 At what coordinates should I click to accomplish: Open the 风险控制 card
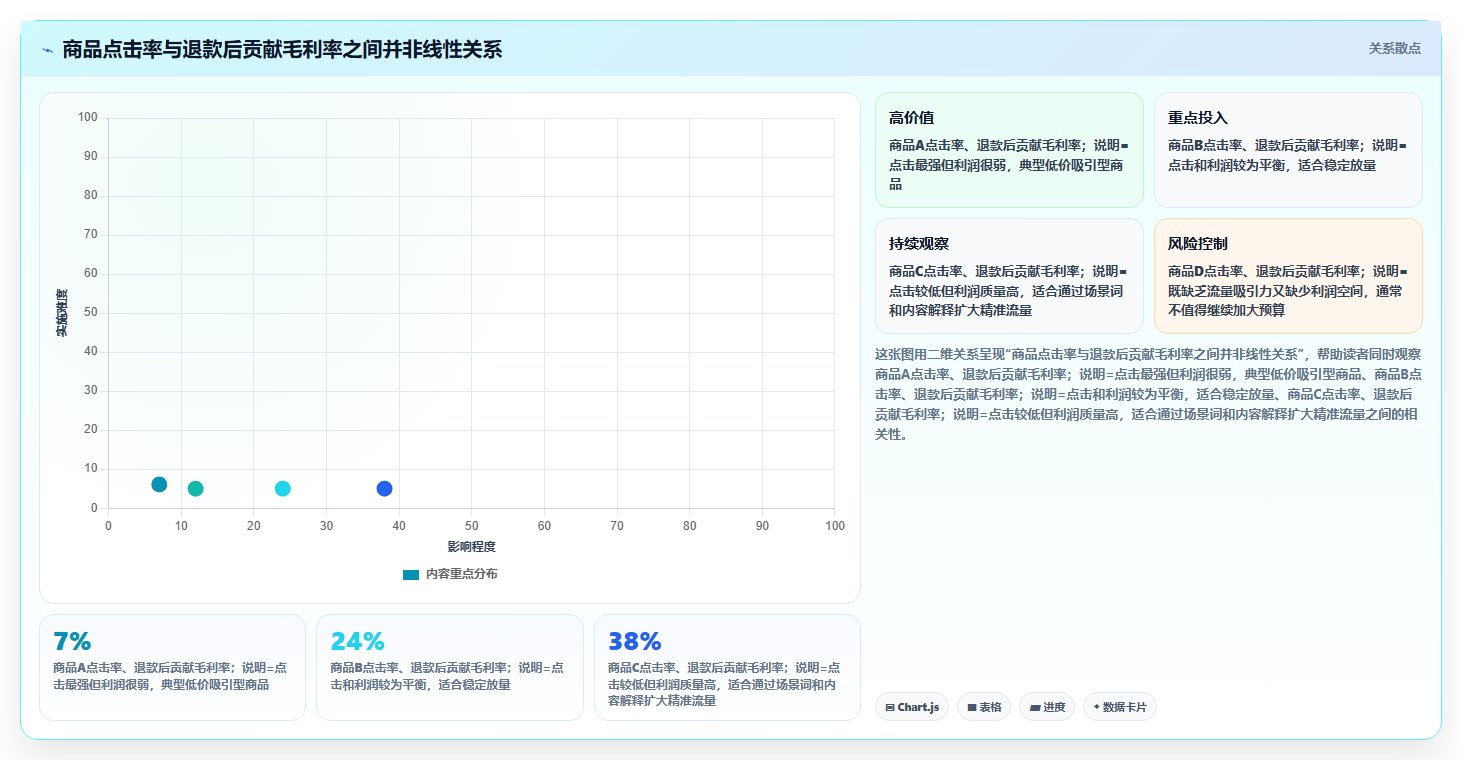pos(1288,276)
